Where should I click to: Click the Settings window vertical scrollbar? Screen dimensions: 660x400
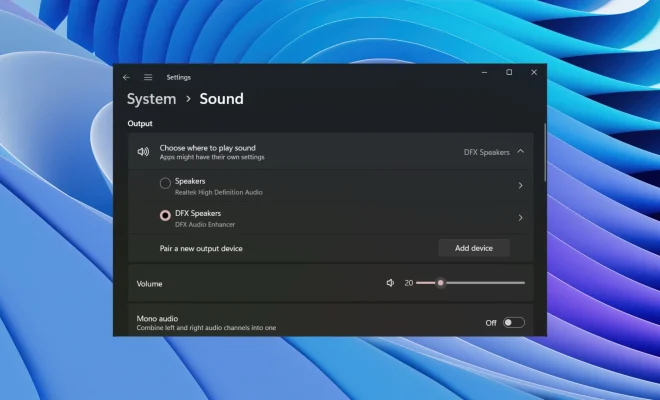[x=545, y=152]
